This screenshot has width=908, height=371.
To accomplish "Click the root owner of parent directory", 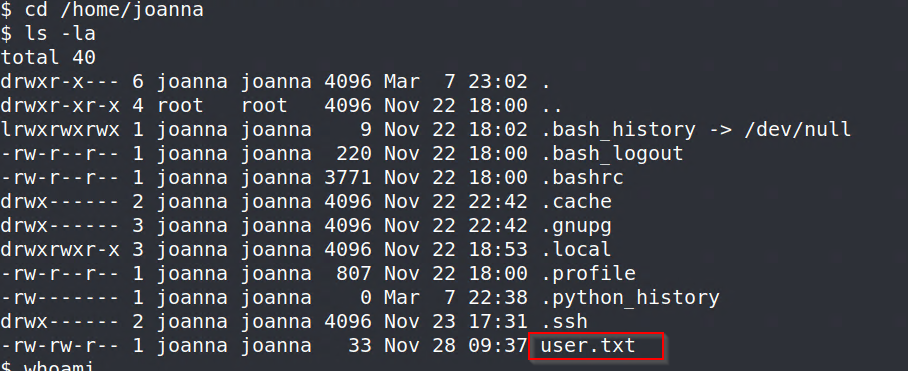I will coord(181,105).
